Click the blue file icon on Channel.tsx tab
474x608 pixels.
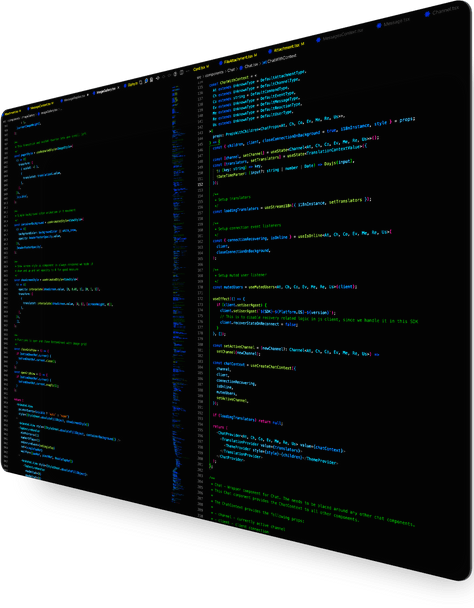point(427,14)
